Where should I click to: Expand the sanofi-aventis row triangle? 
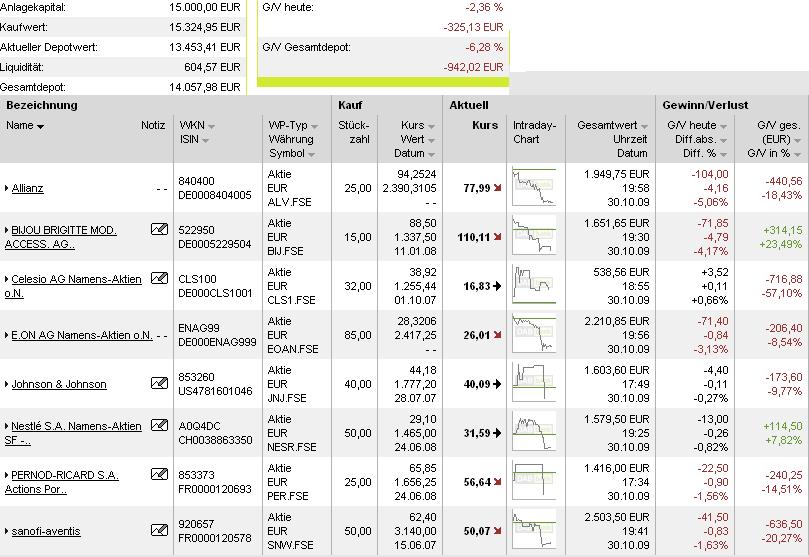point(7,531)
